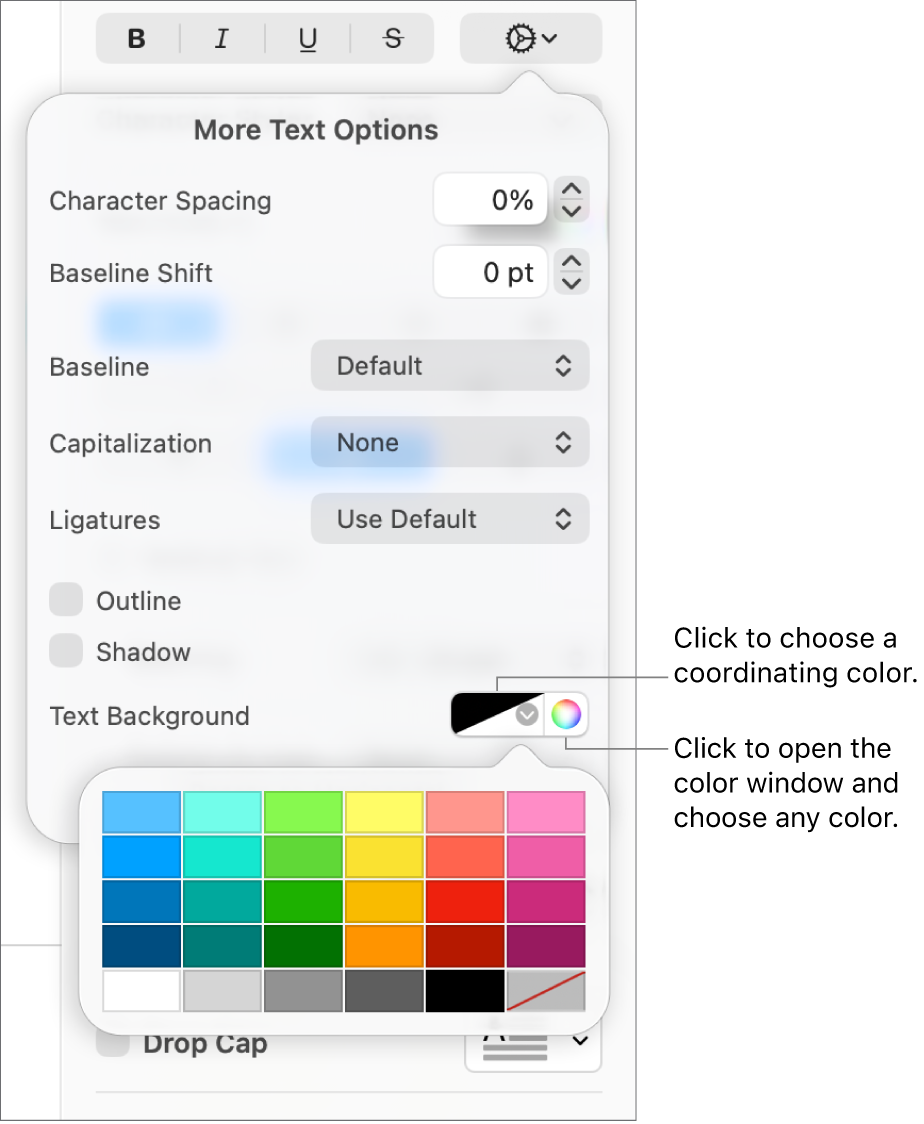The image size is (924, 1124).
Task: Click inside the Character Spacing percentage field
Action: (x=490, y=199)
